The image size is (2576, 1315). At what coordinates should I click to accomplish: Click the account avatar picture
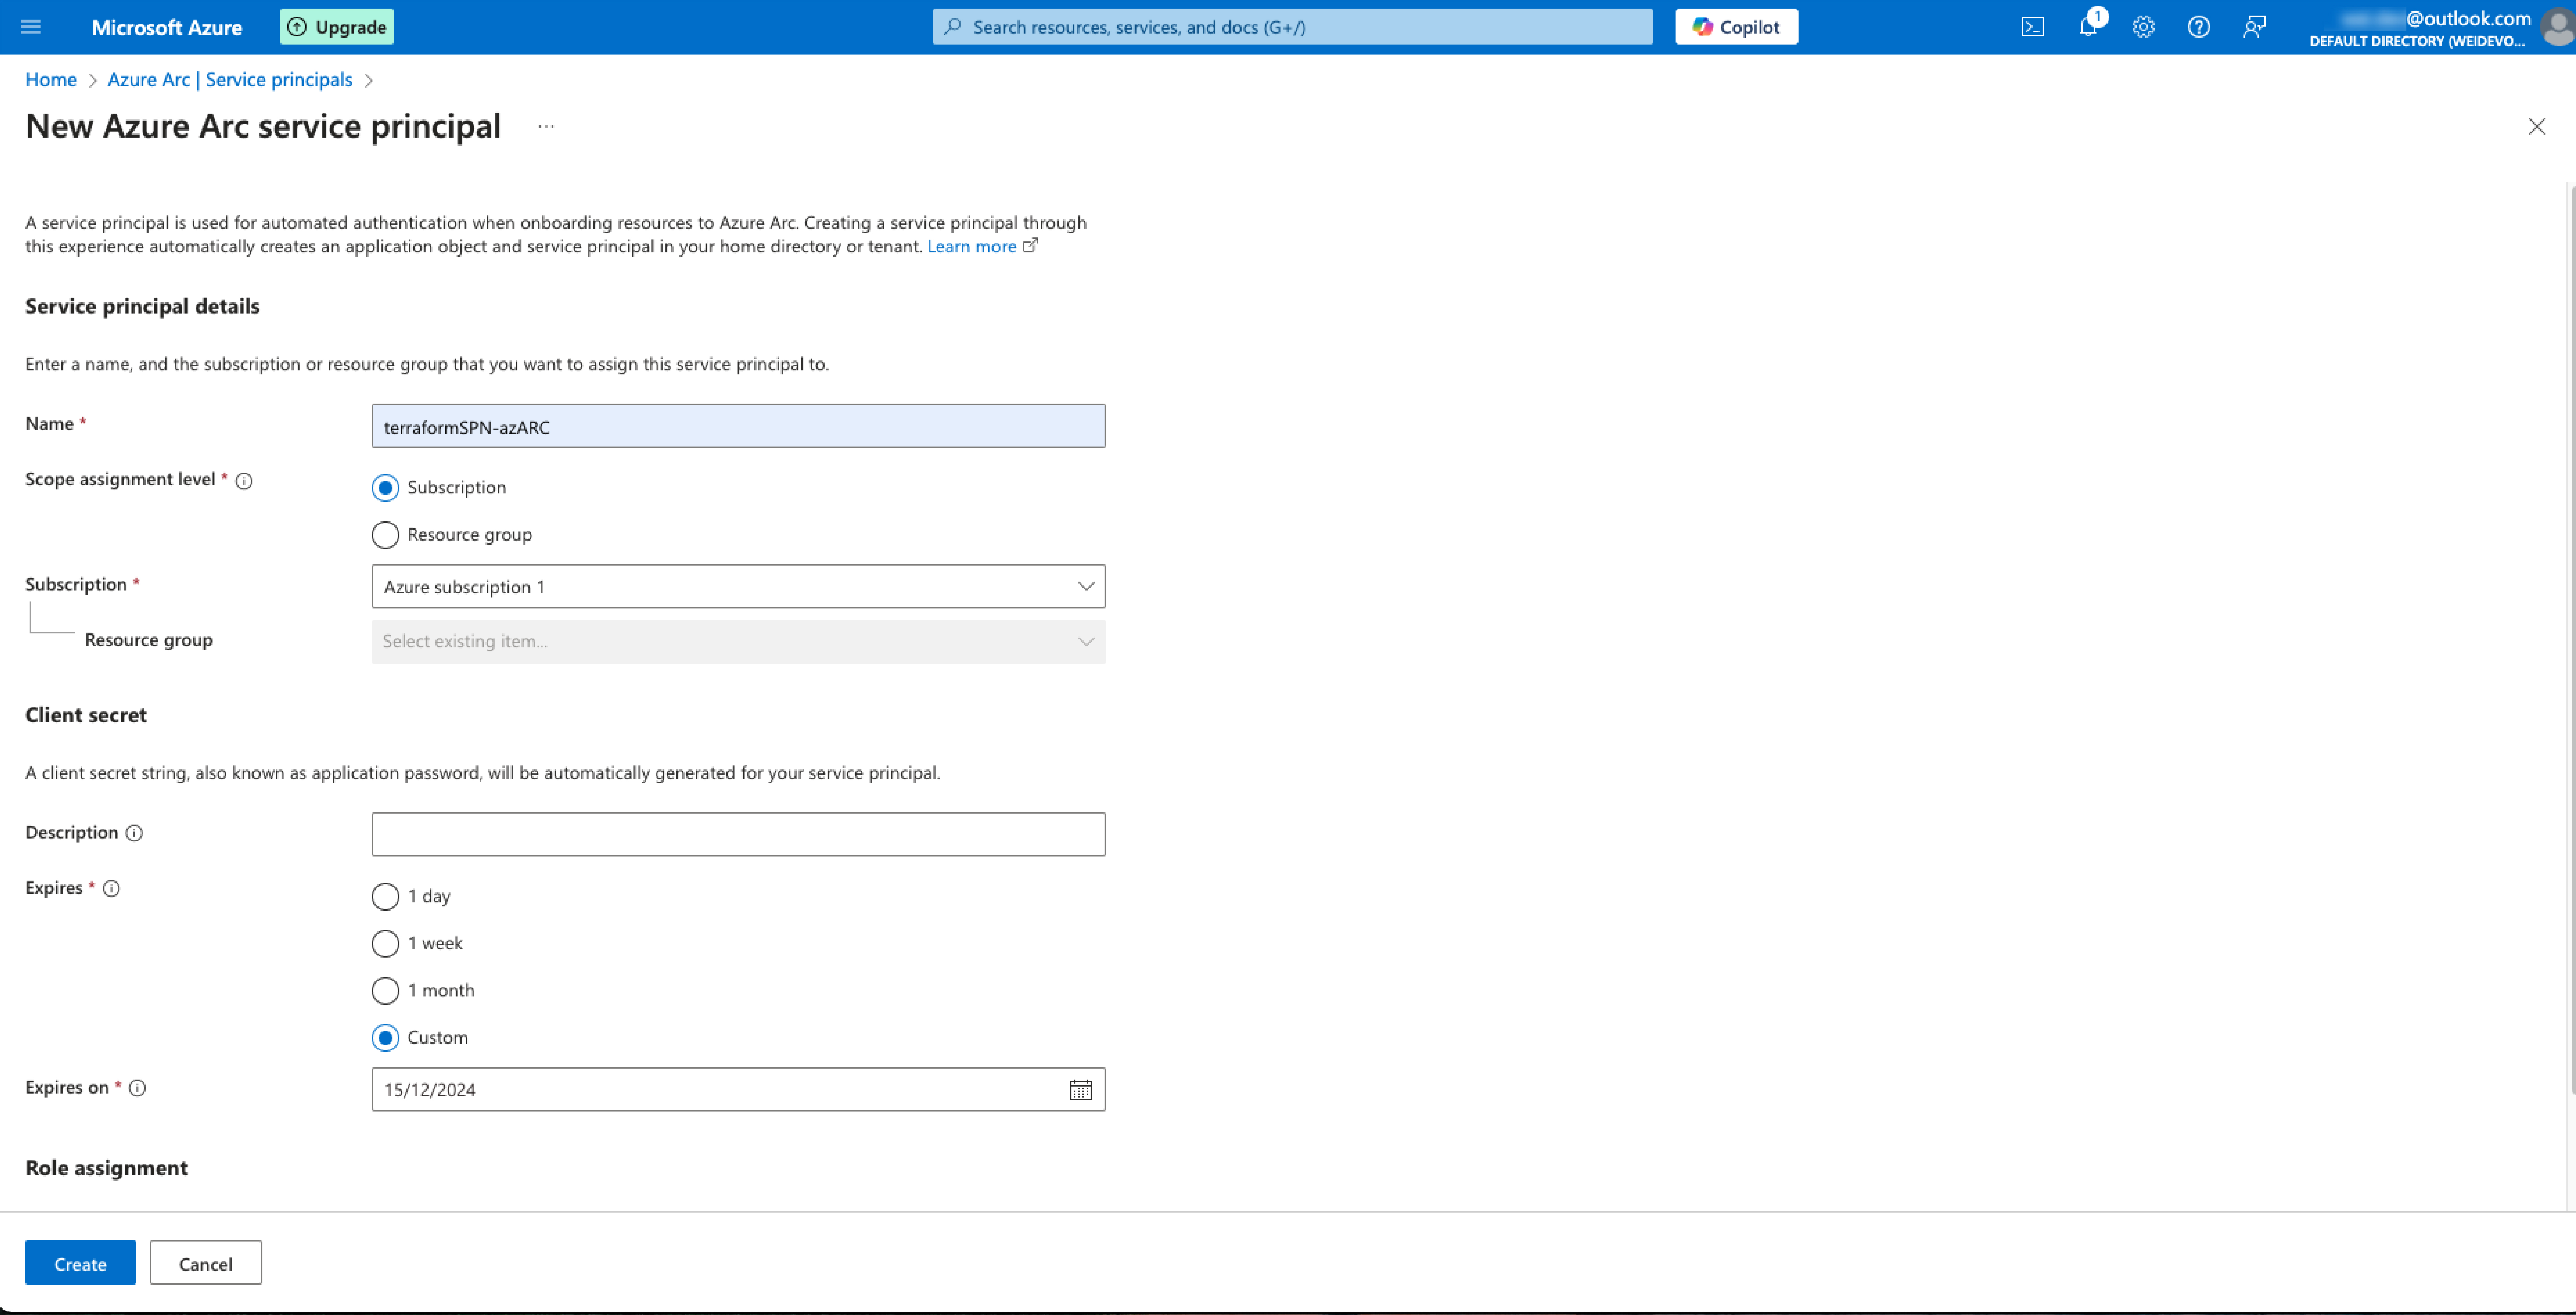(x=2558, y=27)
